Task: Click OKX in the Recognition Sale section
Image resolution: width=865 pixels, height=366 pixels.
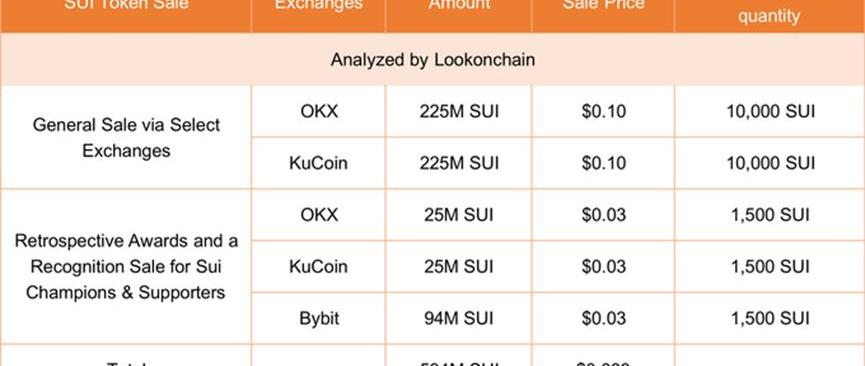Action: click(x=319, y=215)
